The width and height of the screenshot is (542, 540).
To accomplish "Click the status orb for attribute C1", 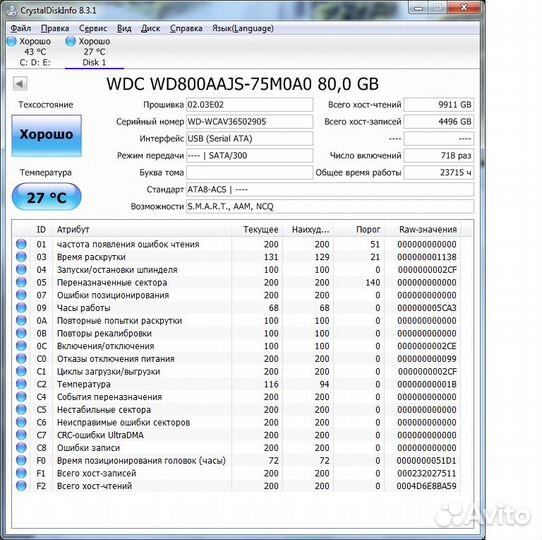I will pyautogui.click(x=21, y=371).
